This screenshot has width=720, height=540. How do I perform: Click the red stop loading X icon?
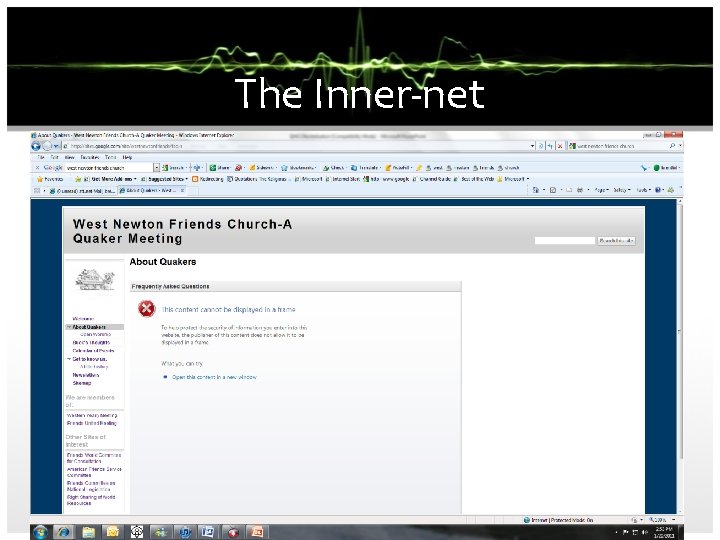click(x=560, y=146)
